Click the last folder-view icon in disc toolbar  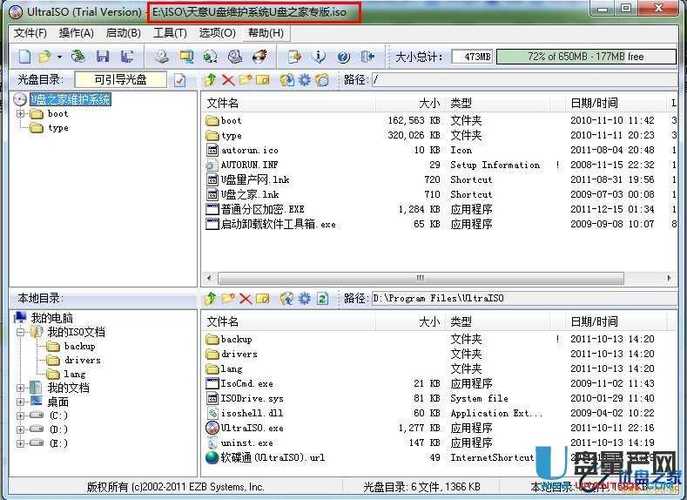[x=322, y=80]
